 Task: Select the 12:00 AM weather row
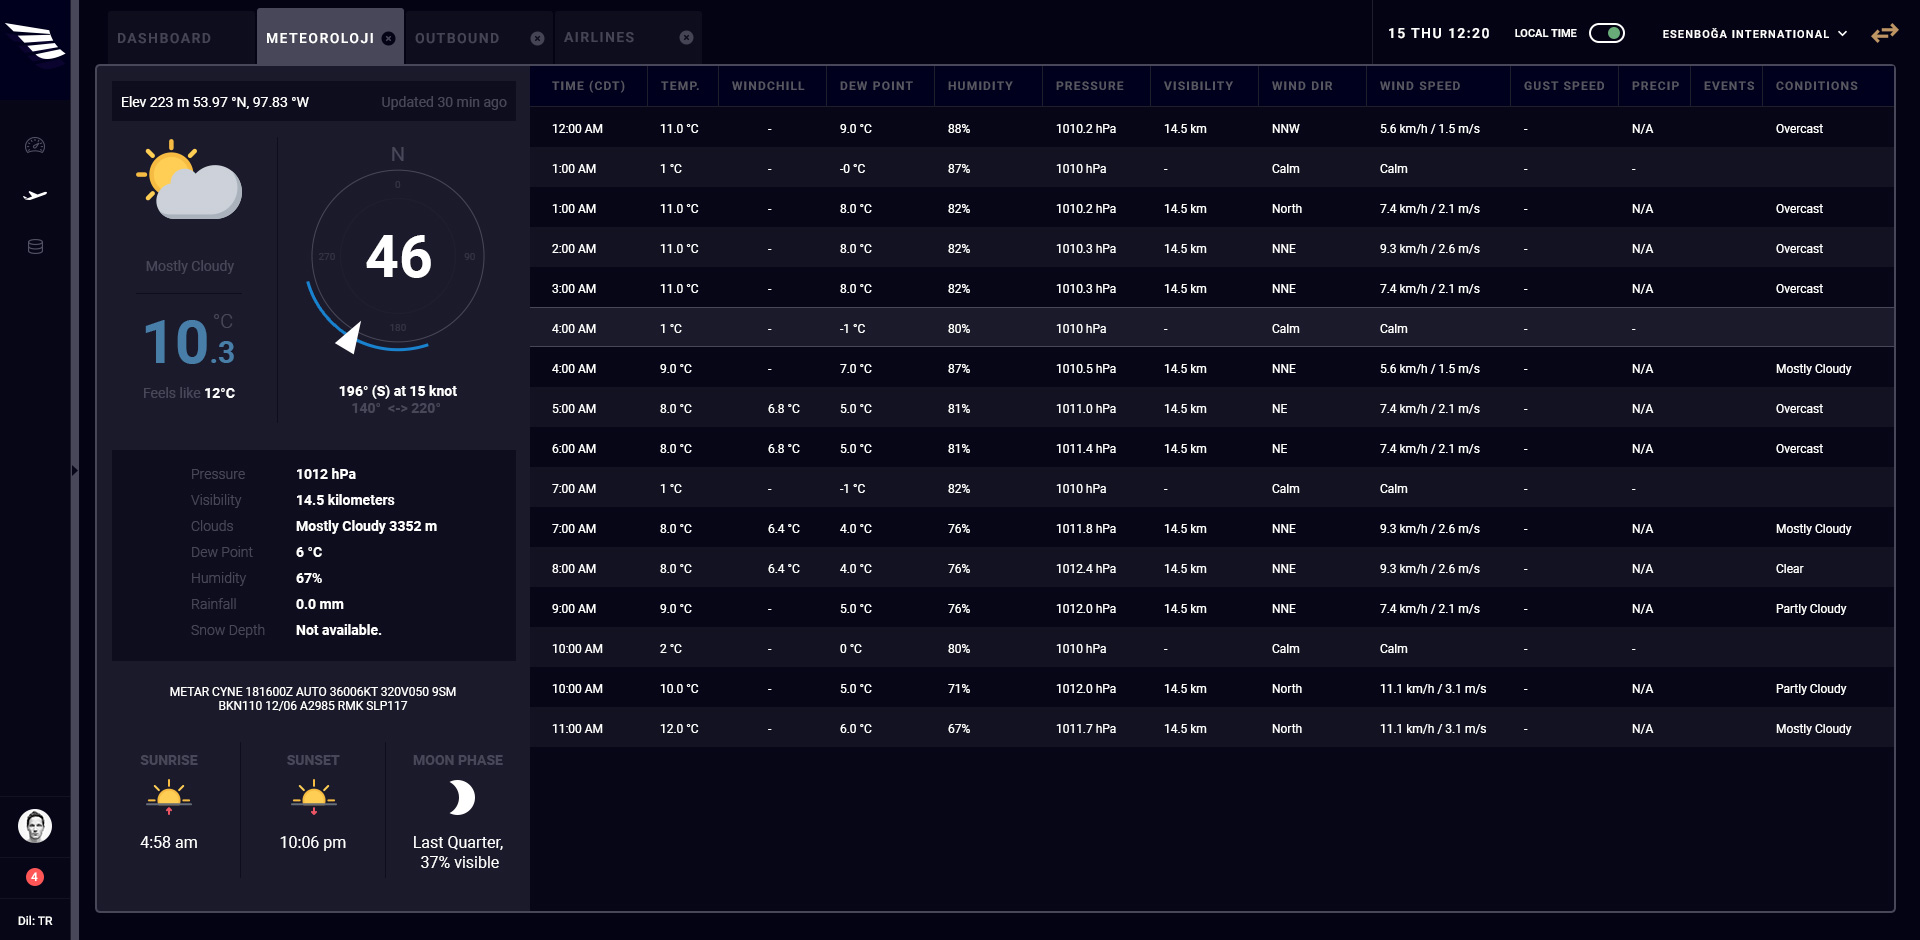pyautogui.click(x=1212, y=129)
